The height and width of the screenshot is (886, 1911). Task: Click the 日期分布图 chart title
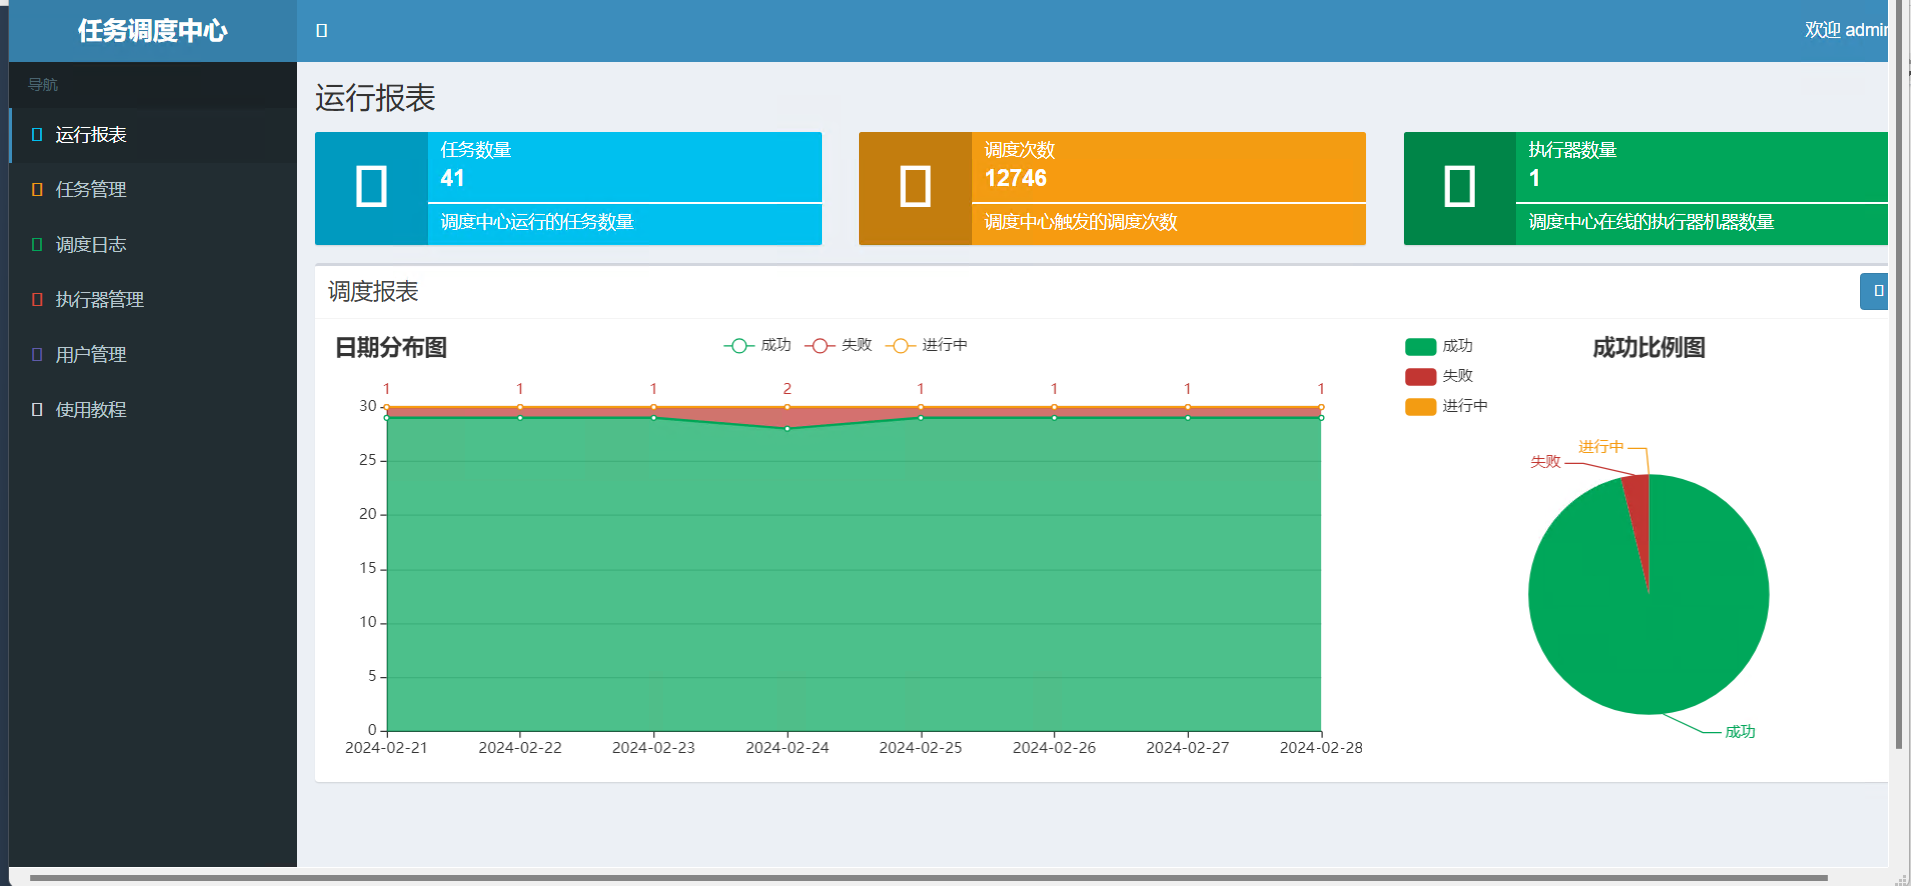pos(391,348)
